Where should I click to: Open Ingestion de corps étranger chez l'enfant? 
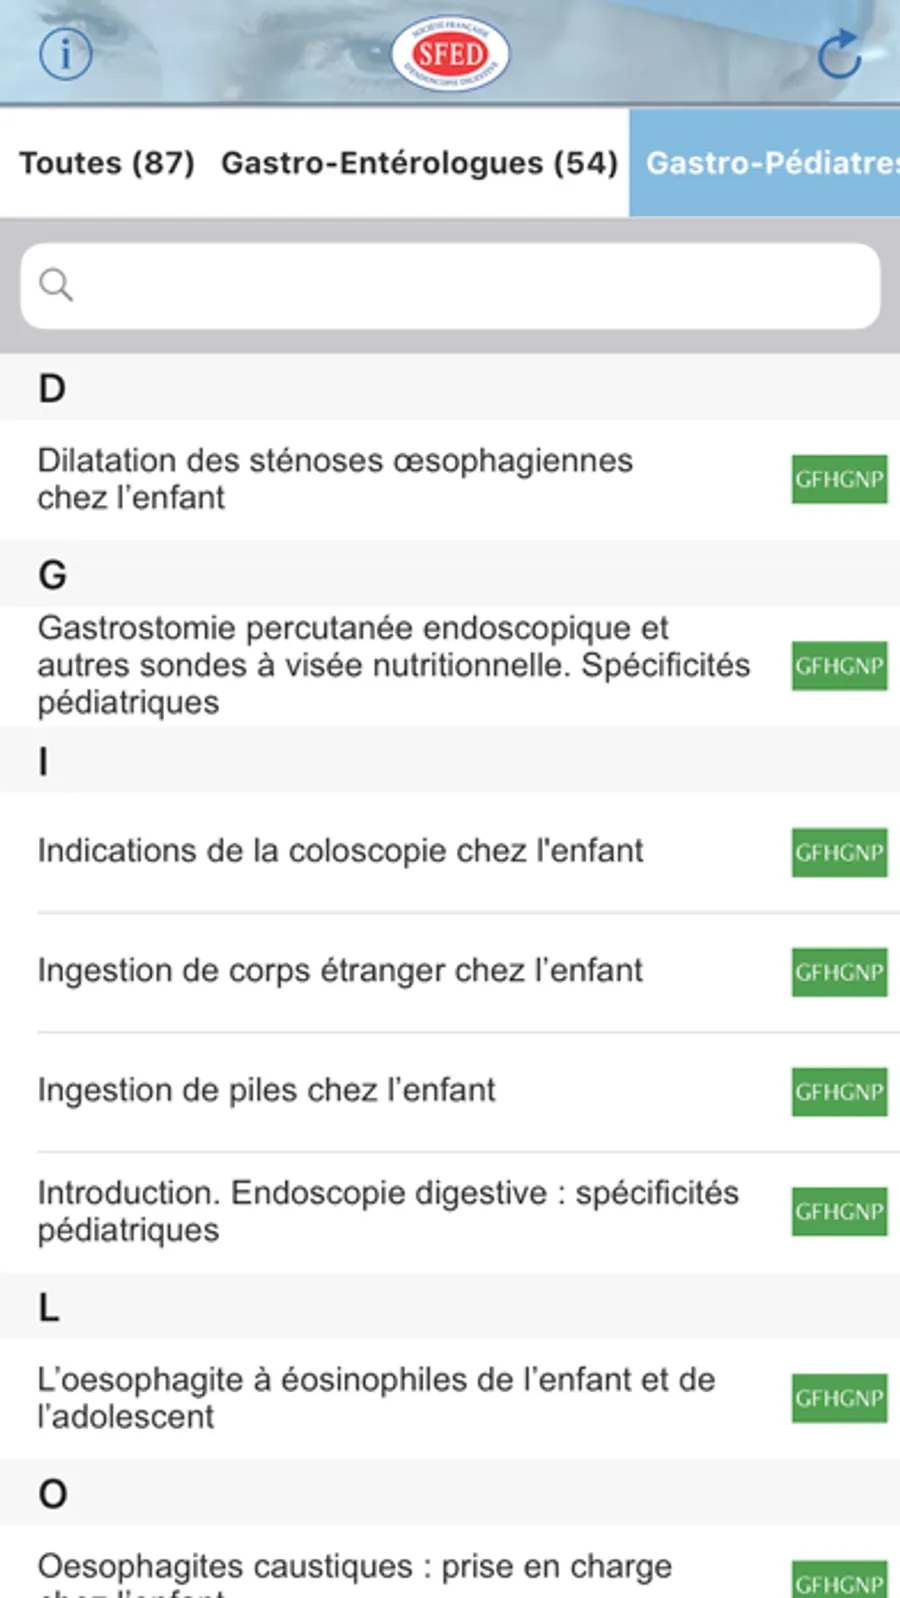(x=340, y=971)
